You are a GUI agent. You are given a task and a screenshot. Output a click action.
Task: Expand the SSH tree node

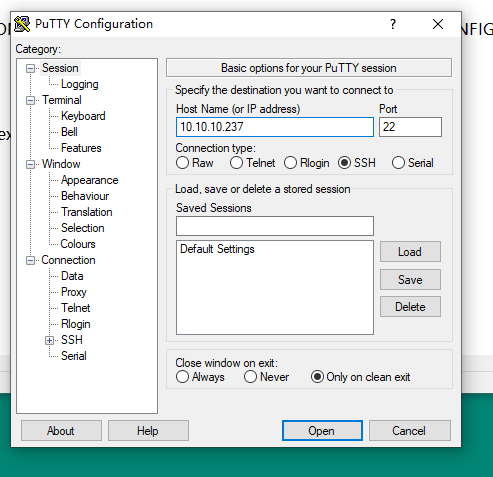[x=49, y=340]
